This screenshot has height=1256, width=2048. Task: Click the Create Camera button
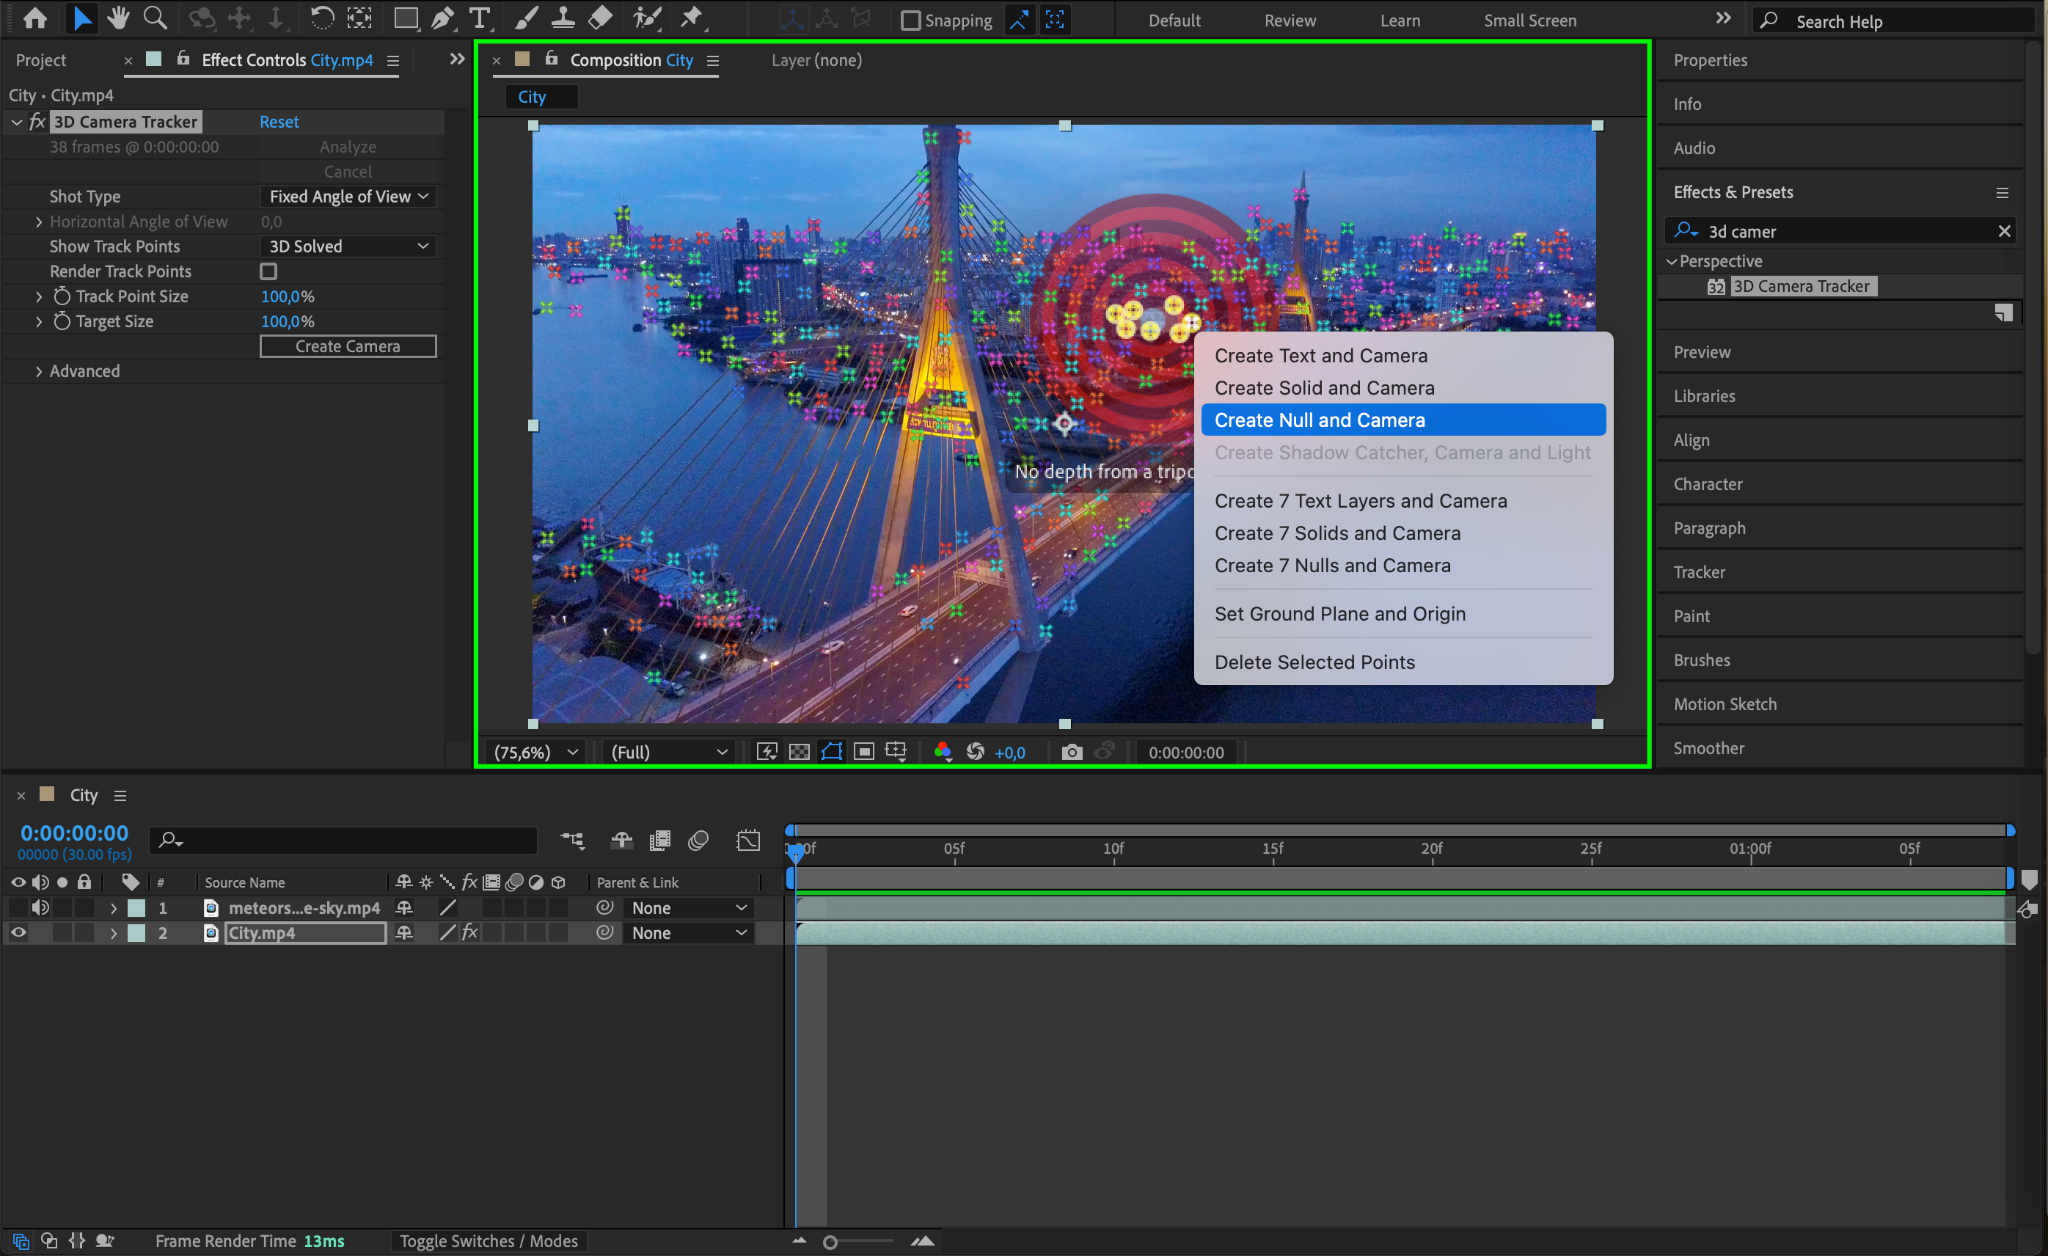pyautogui.click(x=347, y=346)
